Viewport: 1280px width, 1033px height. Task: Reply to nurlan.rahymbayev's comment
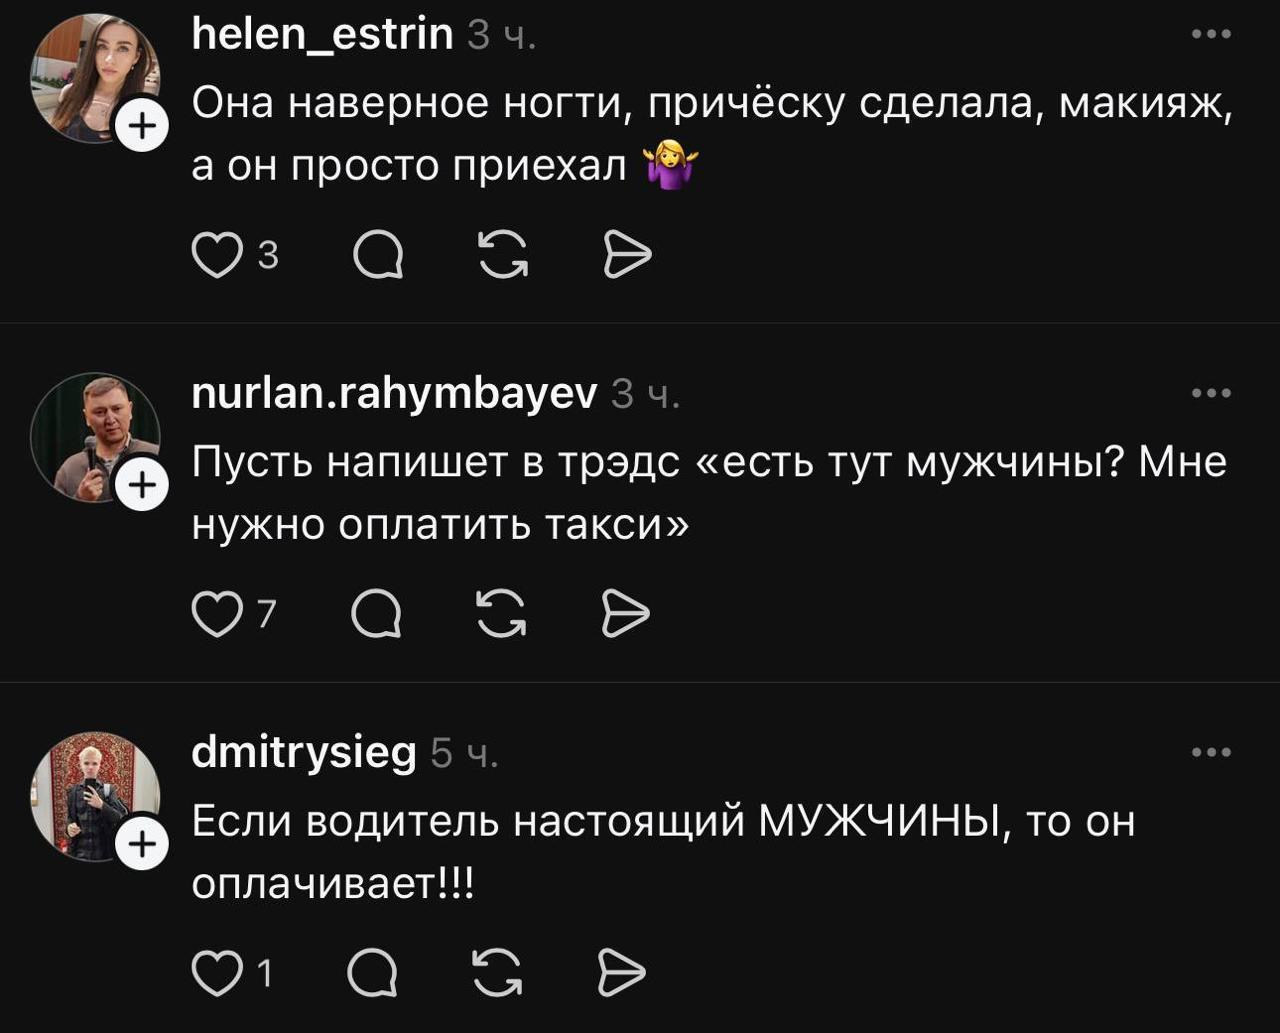tap(377, 615)
